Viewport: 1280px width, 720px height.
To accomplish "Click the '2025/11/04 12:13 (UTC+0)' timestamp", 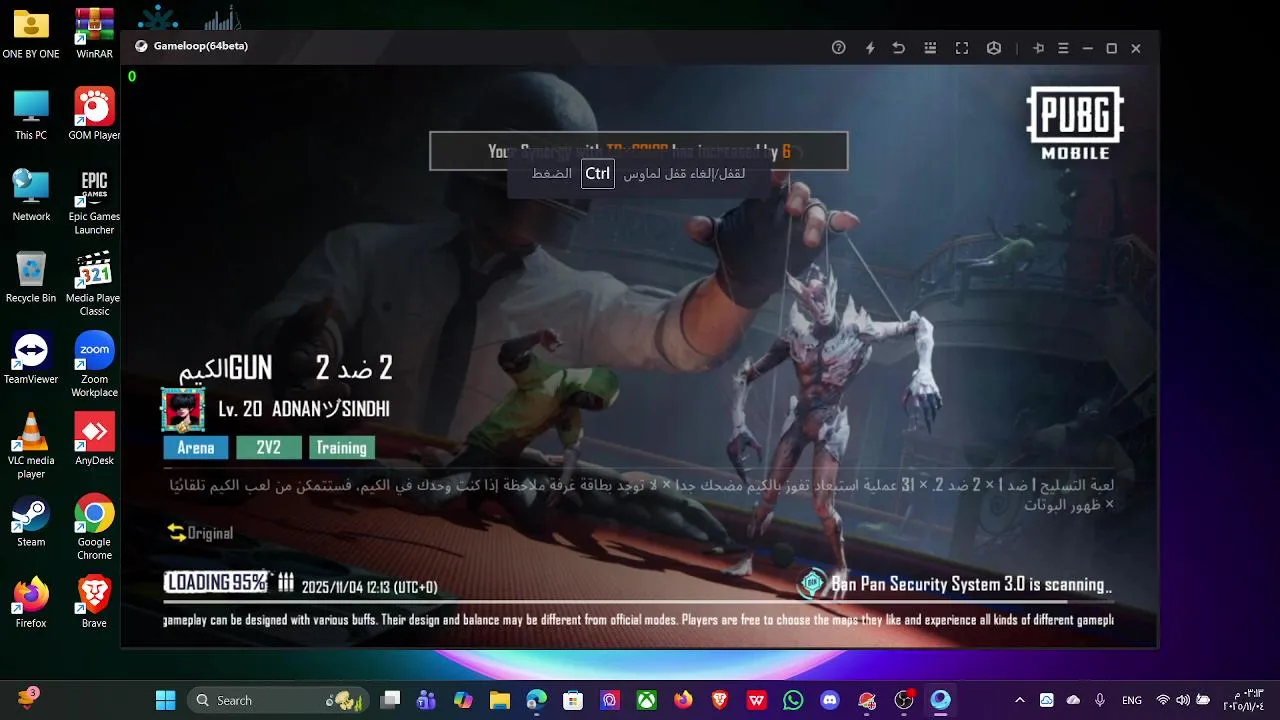I will pos(370,587).
